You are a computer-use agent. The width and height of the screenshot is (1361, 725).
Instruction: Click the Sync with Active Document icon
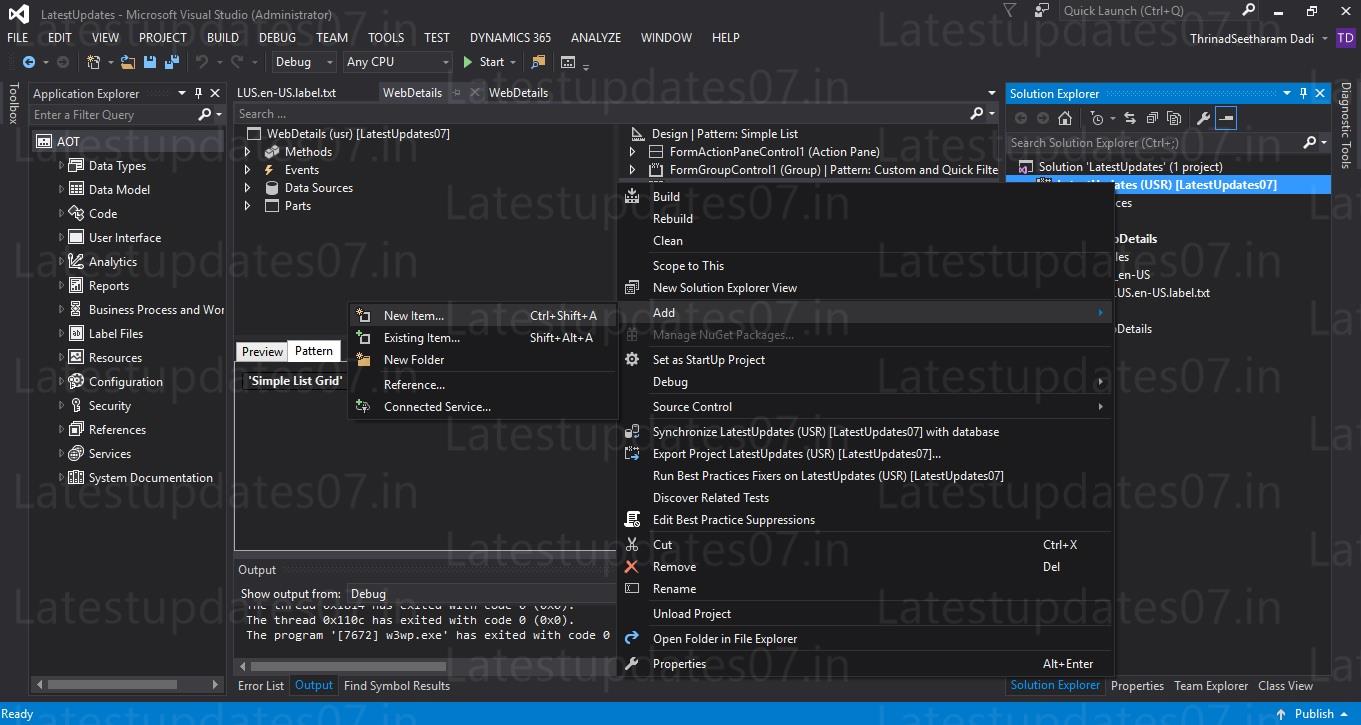click(1131, 118)
